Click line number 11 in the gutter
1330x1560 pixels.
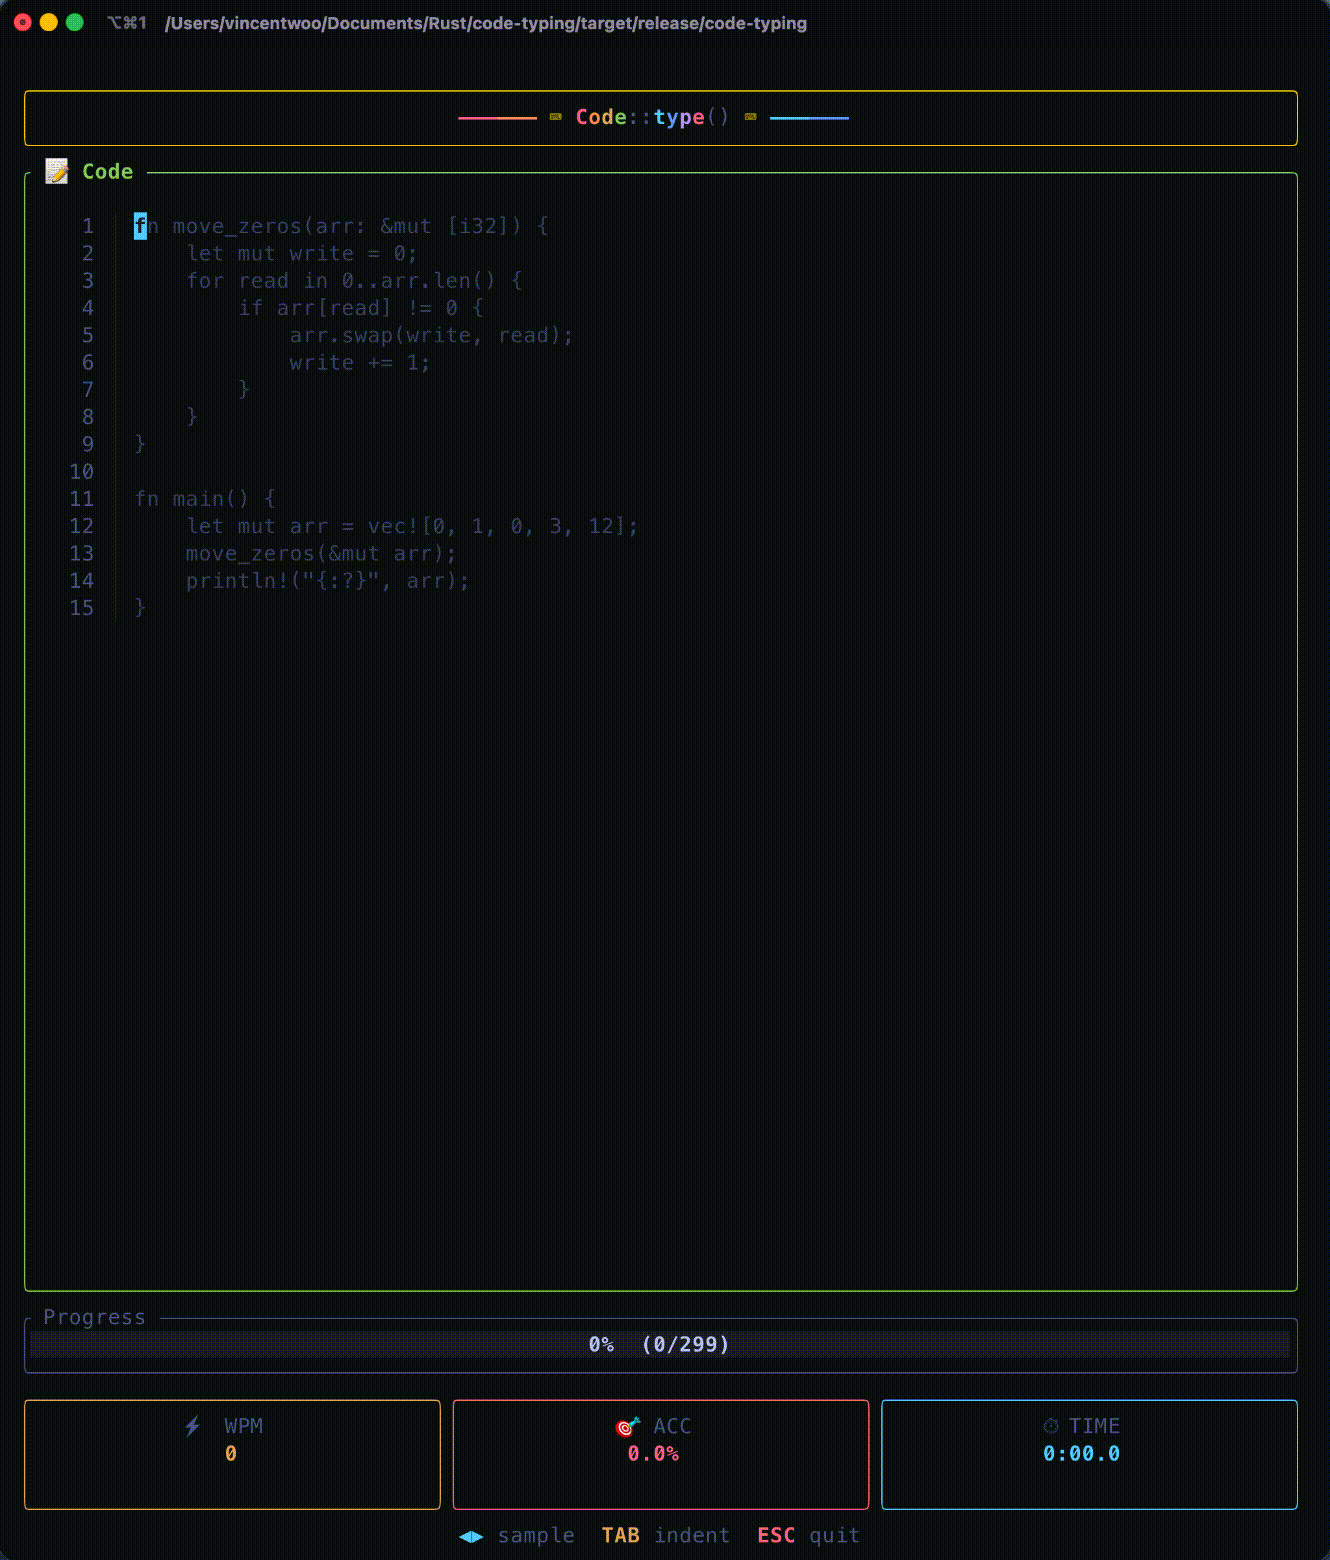tap(81, 499)
